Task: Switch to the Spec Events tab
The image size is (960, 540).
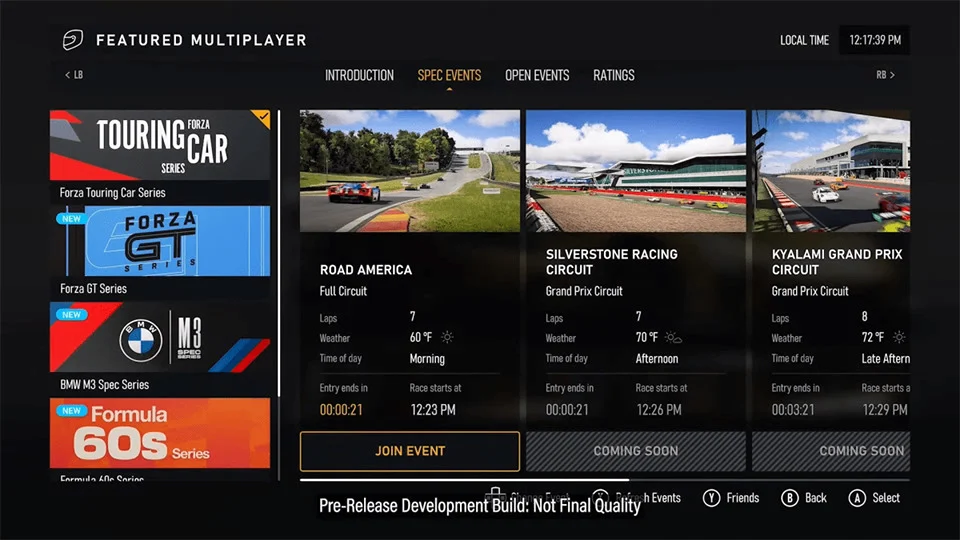Action: (449, 75)
